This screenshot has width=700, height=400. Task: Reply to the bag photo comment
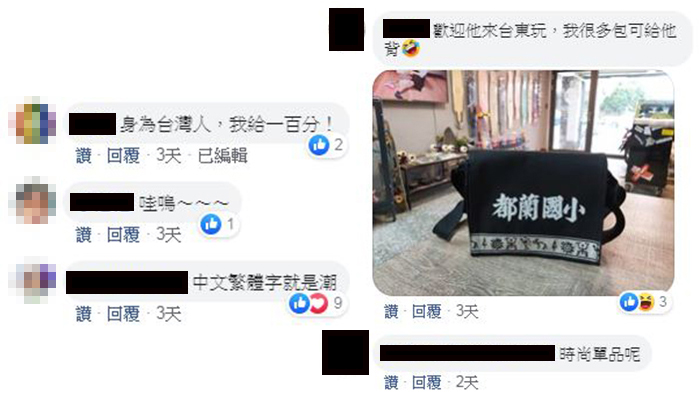(x=426, y=312)
